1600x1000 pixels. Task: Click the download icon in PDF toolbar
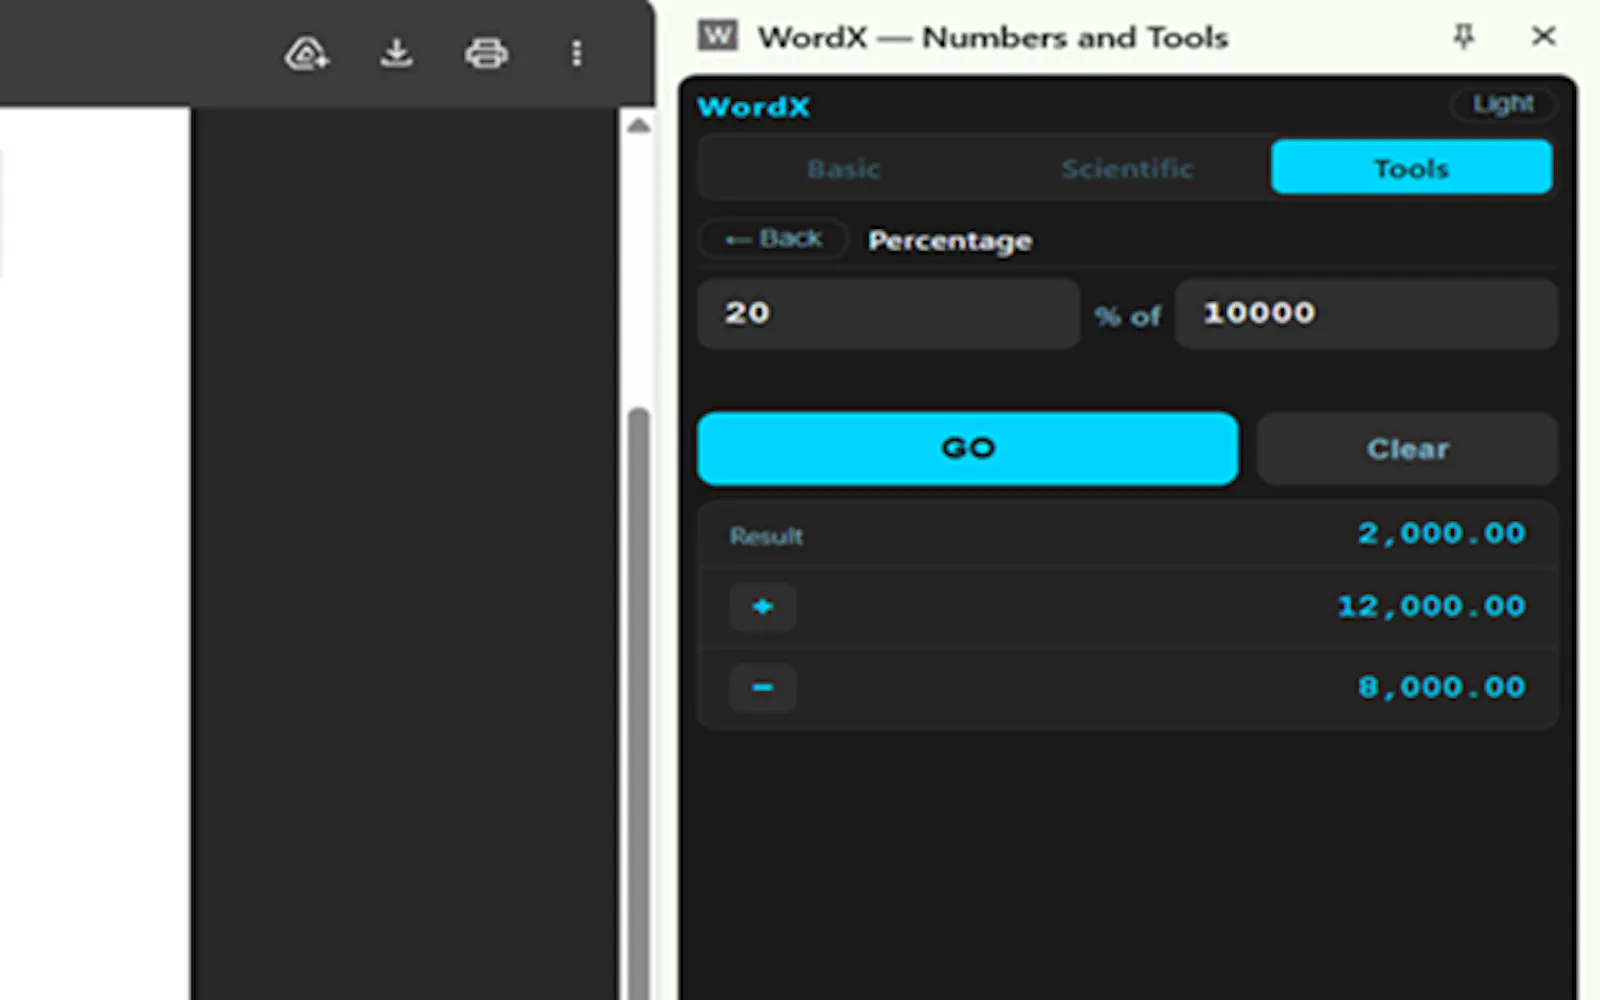pyautogui.click(x=397, y=53)
